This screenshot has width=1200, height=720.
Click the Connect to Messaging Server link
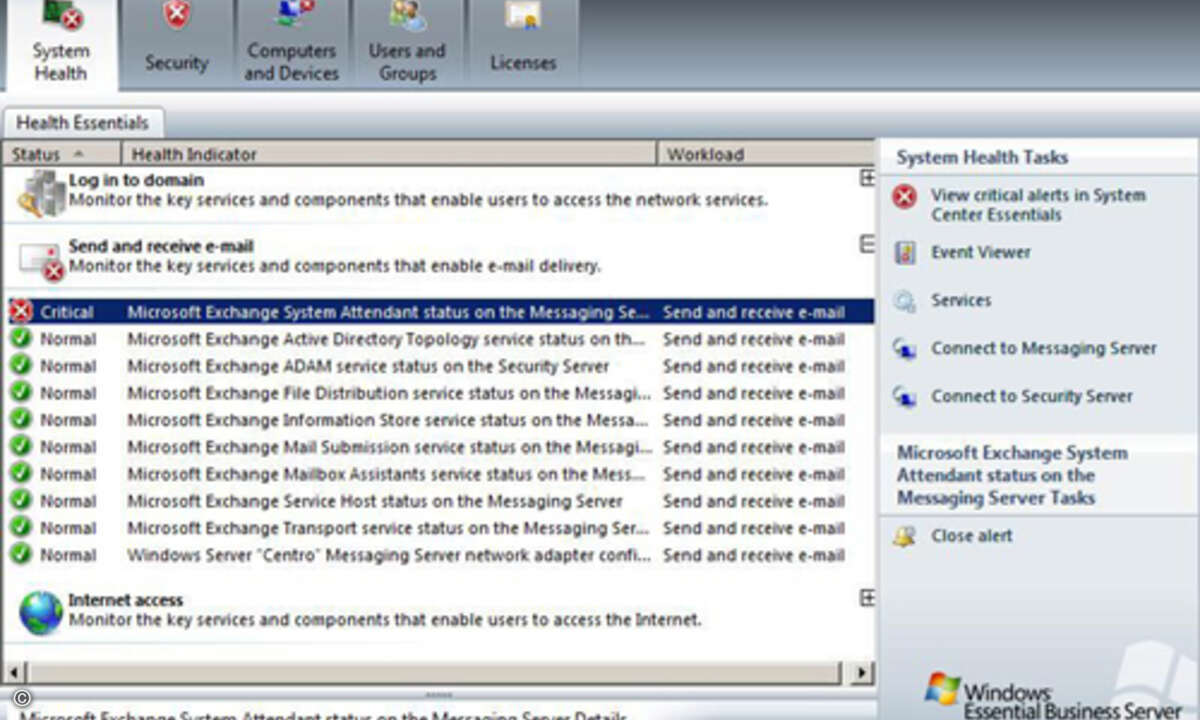pyautogui.click(x=1044, y=348)
